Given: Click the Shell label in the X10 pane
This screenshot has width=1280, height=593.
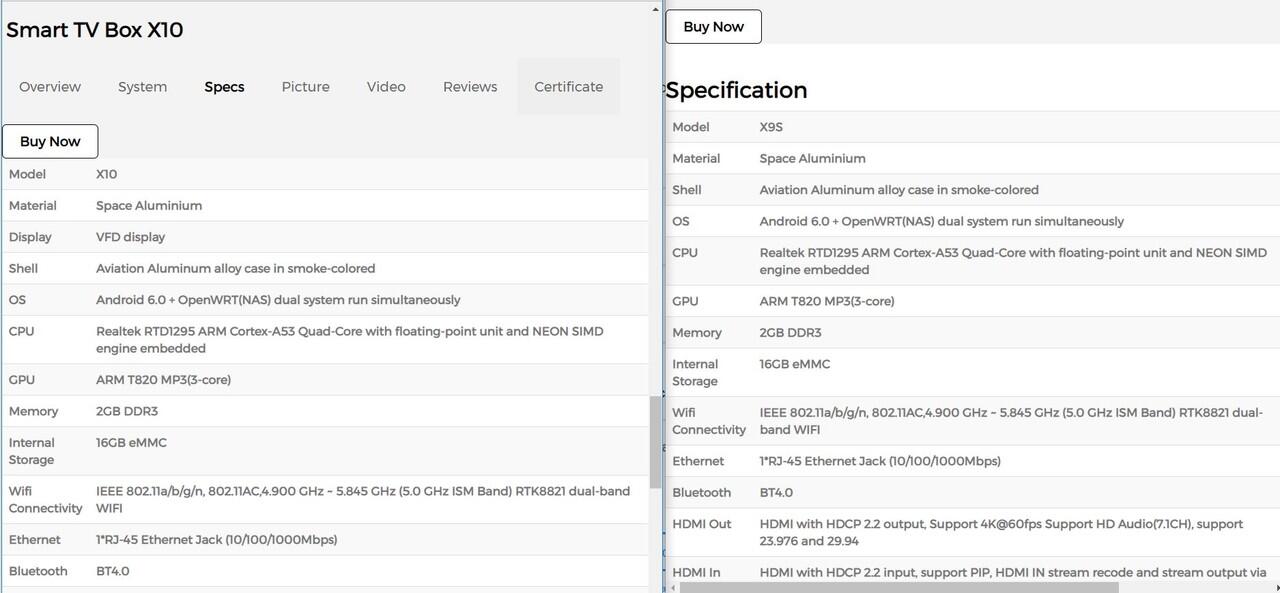Looking at the screenshot, I should (23, 268).
